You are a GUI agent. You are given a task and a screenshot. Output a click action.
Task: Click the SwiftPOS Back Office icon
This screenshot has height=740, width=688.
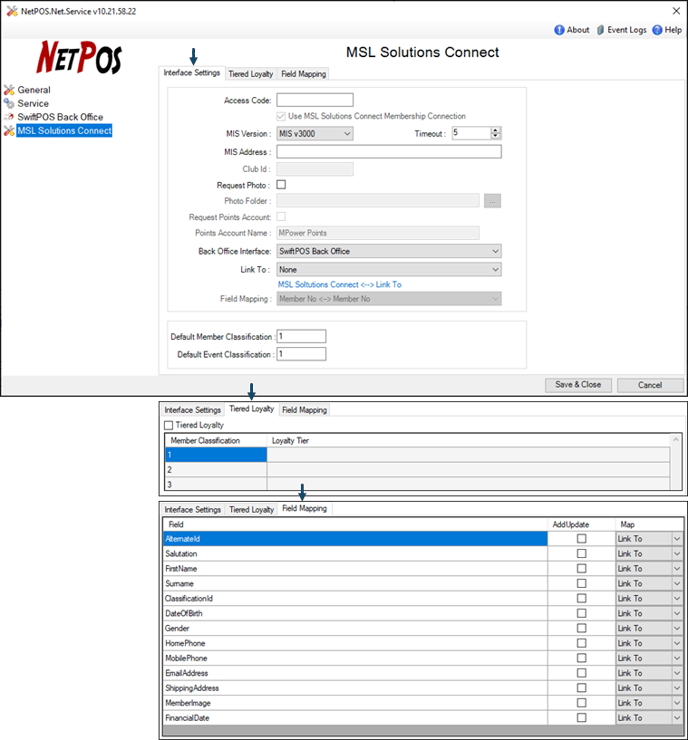click(9, 117)
